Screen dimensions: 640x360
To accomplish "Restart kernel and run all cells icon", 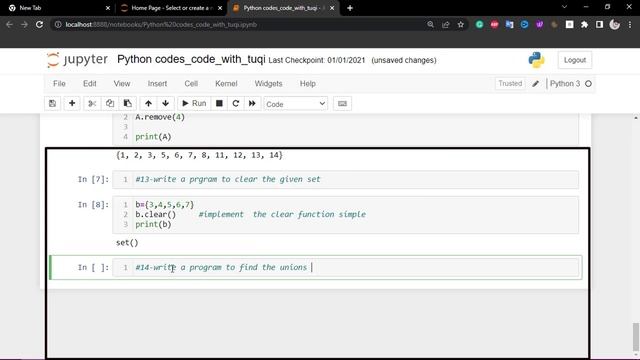I will tap(252, 104).
